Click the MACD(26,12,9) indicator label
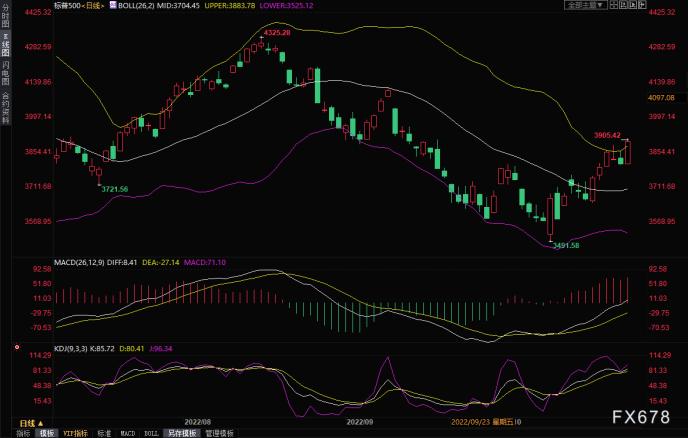 coord(79,262)
